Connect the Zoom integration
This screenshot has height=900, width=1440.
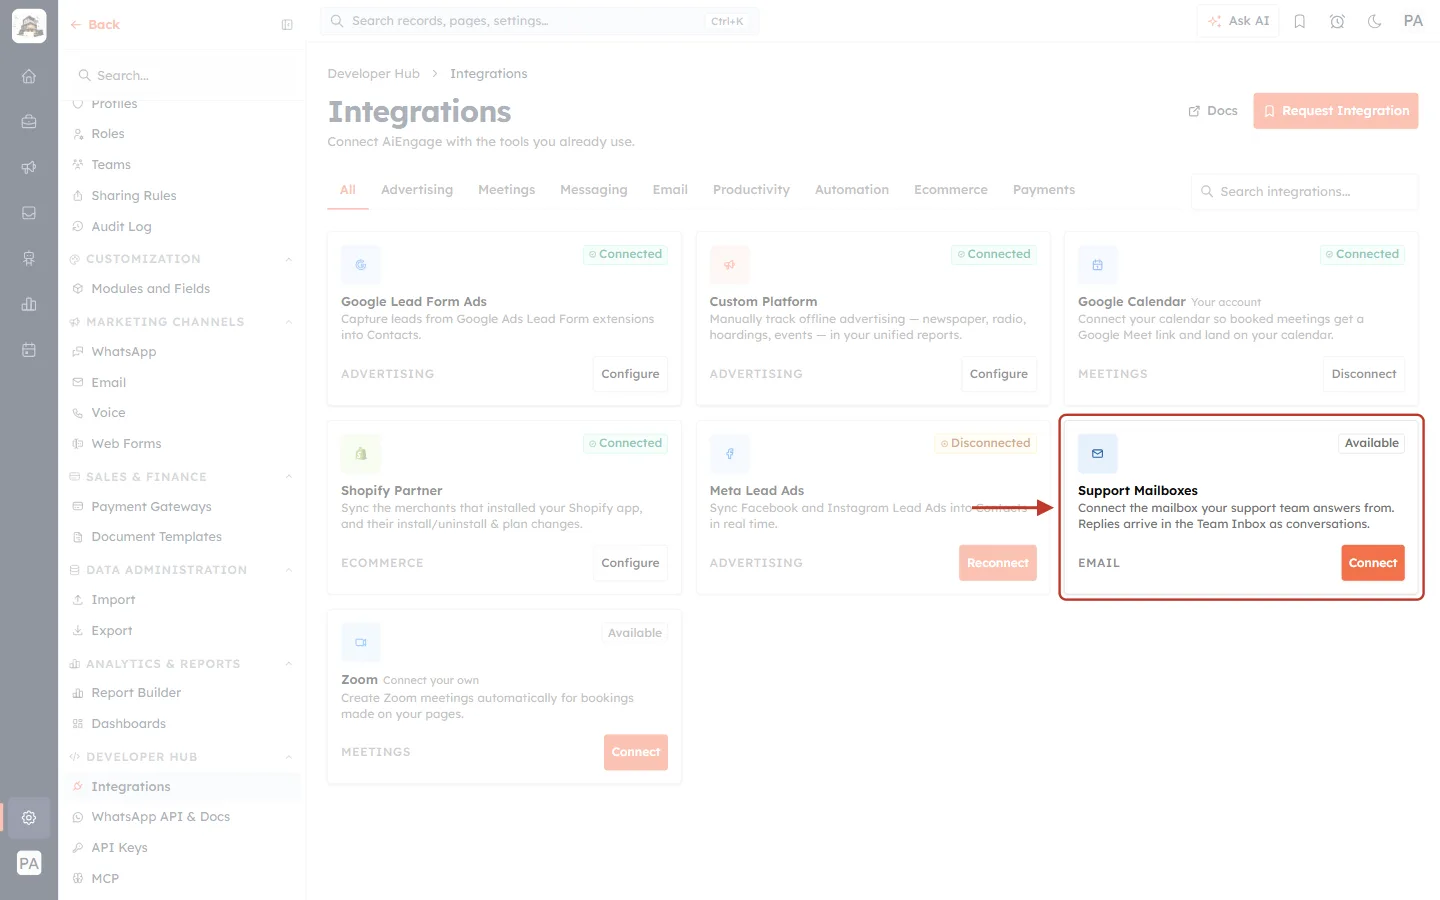636,752
